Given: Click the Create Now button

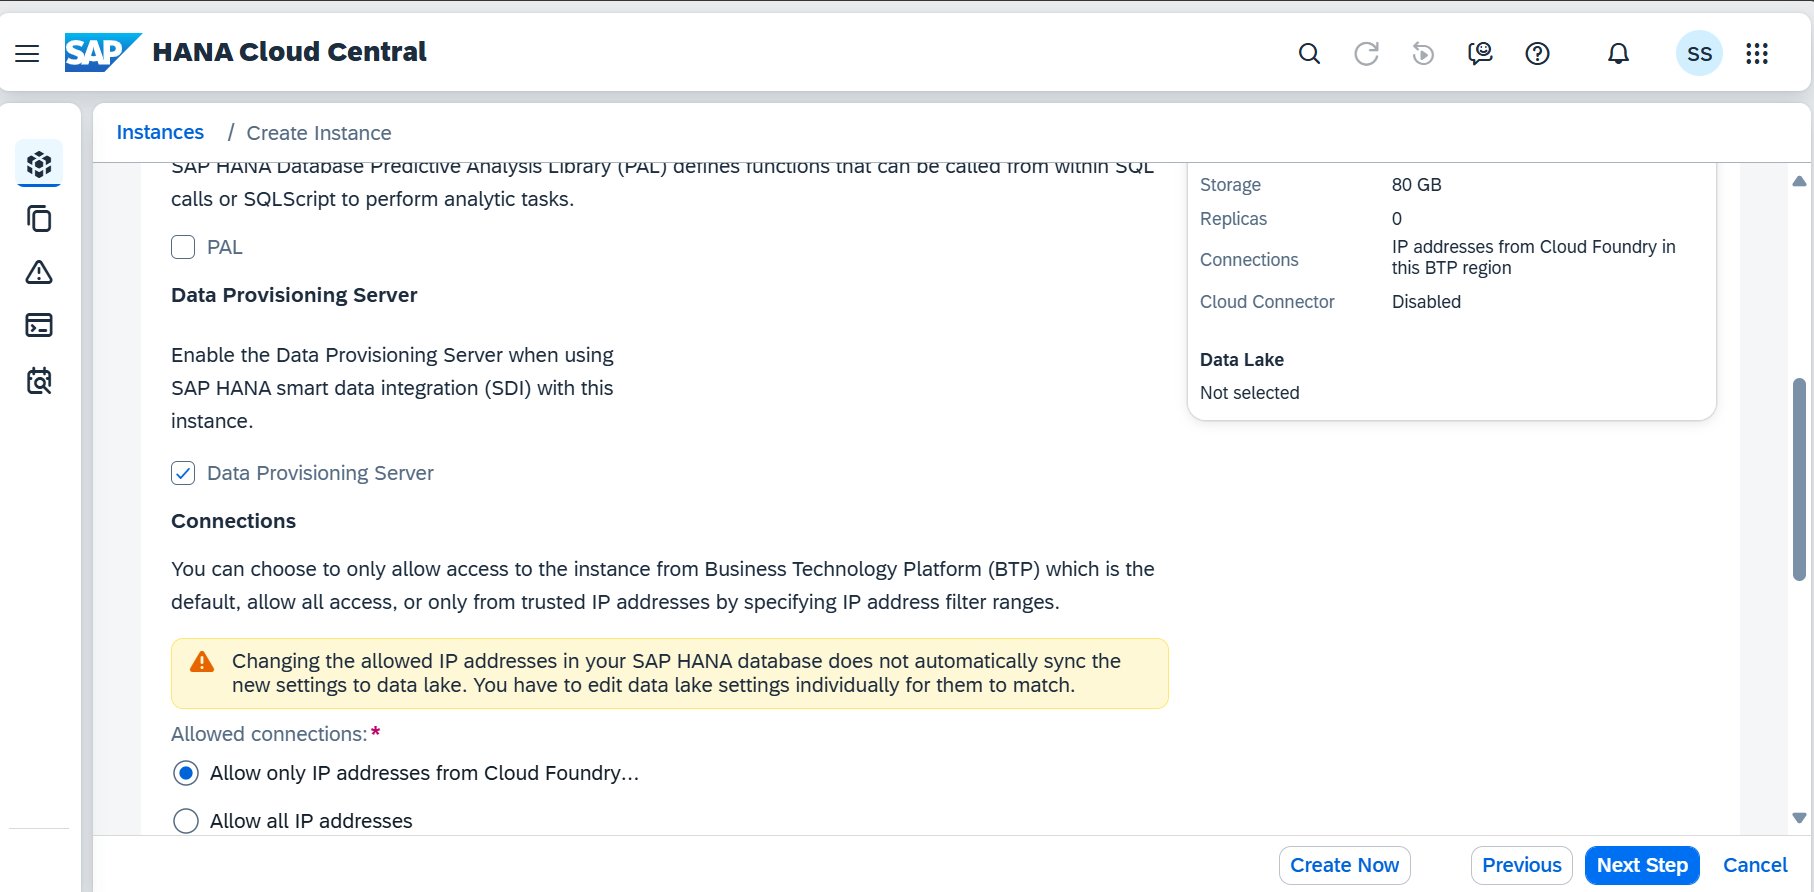Looking at the screenshot, I should click(x=1344, y=865).
